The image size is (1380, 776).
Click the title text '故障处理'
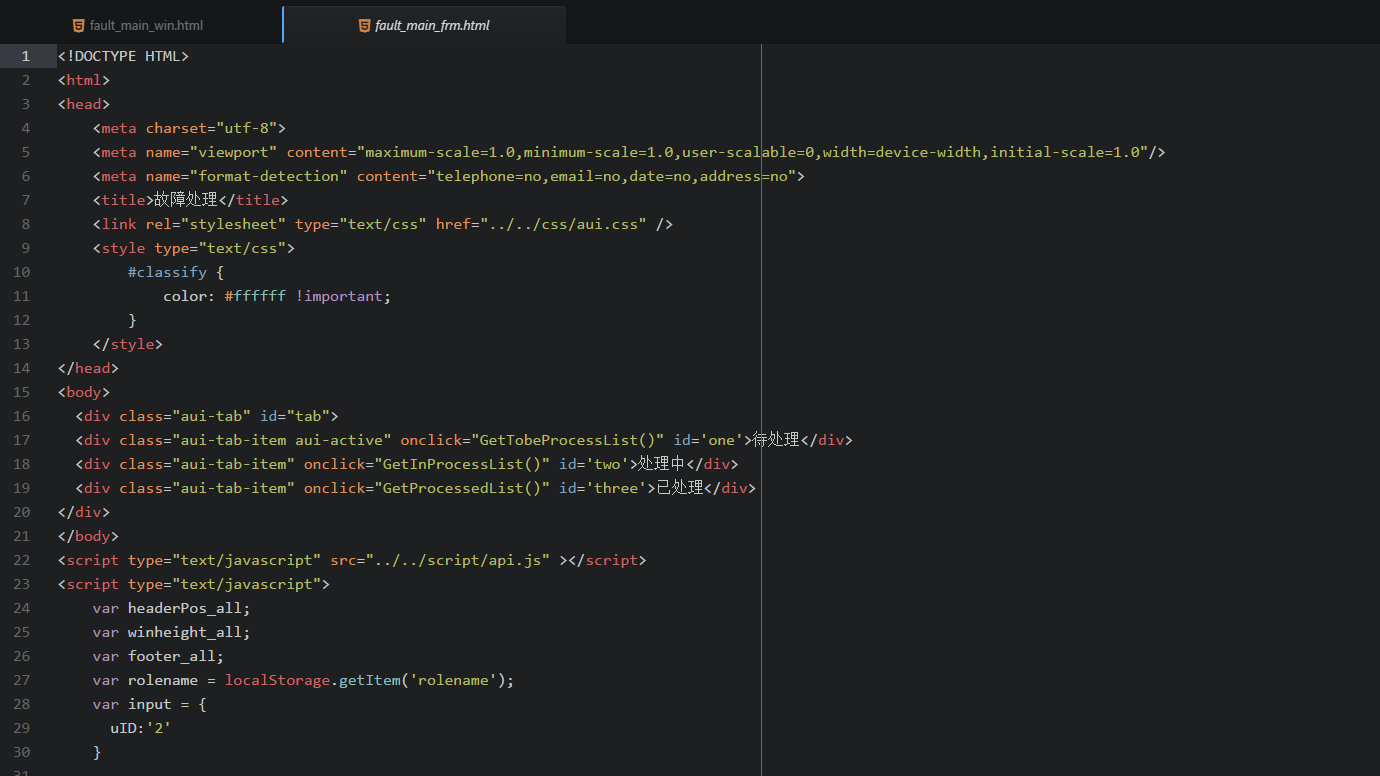186,200
